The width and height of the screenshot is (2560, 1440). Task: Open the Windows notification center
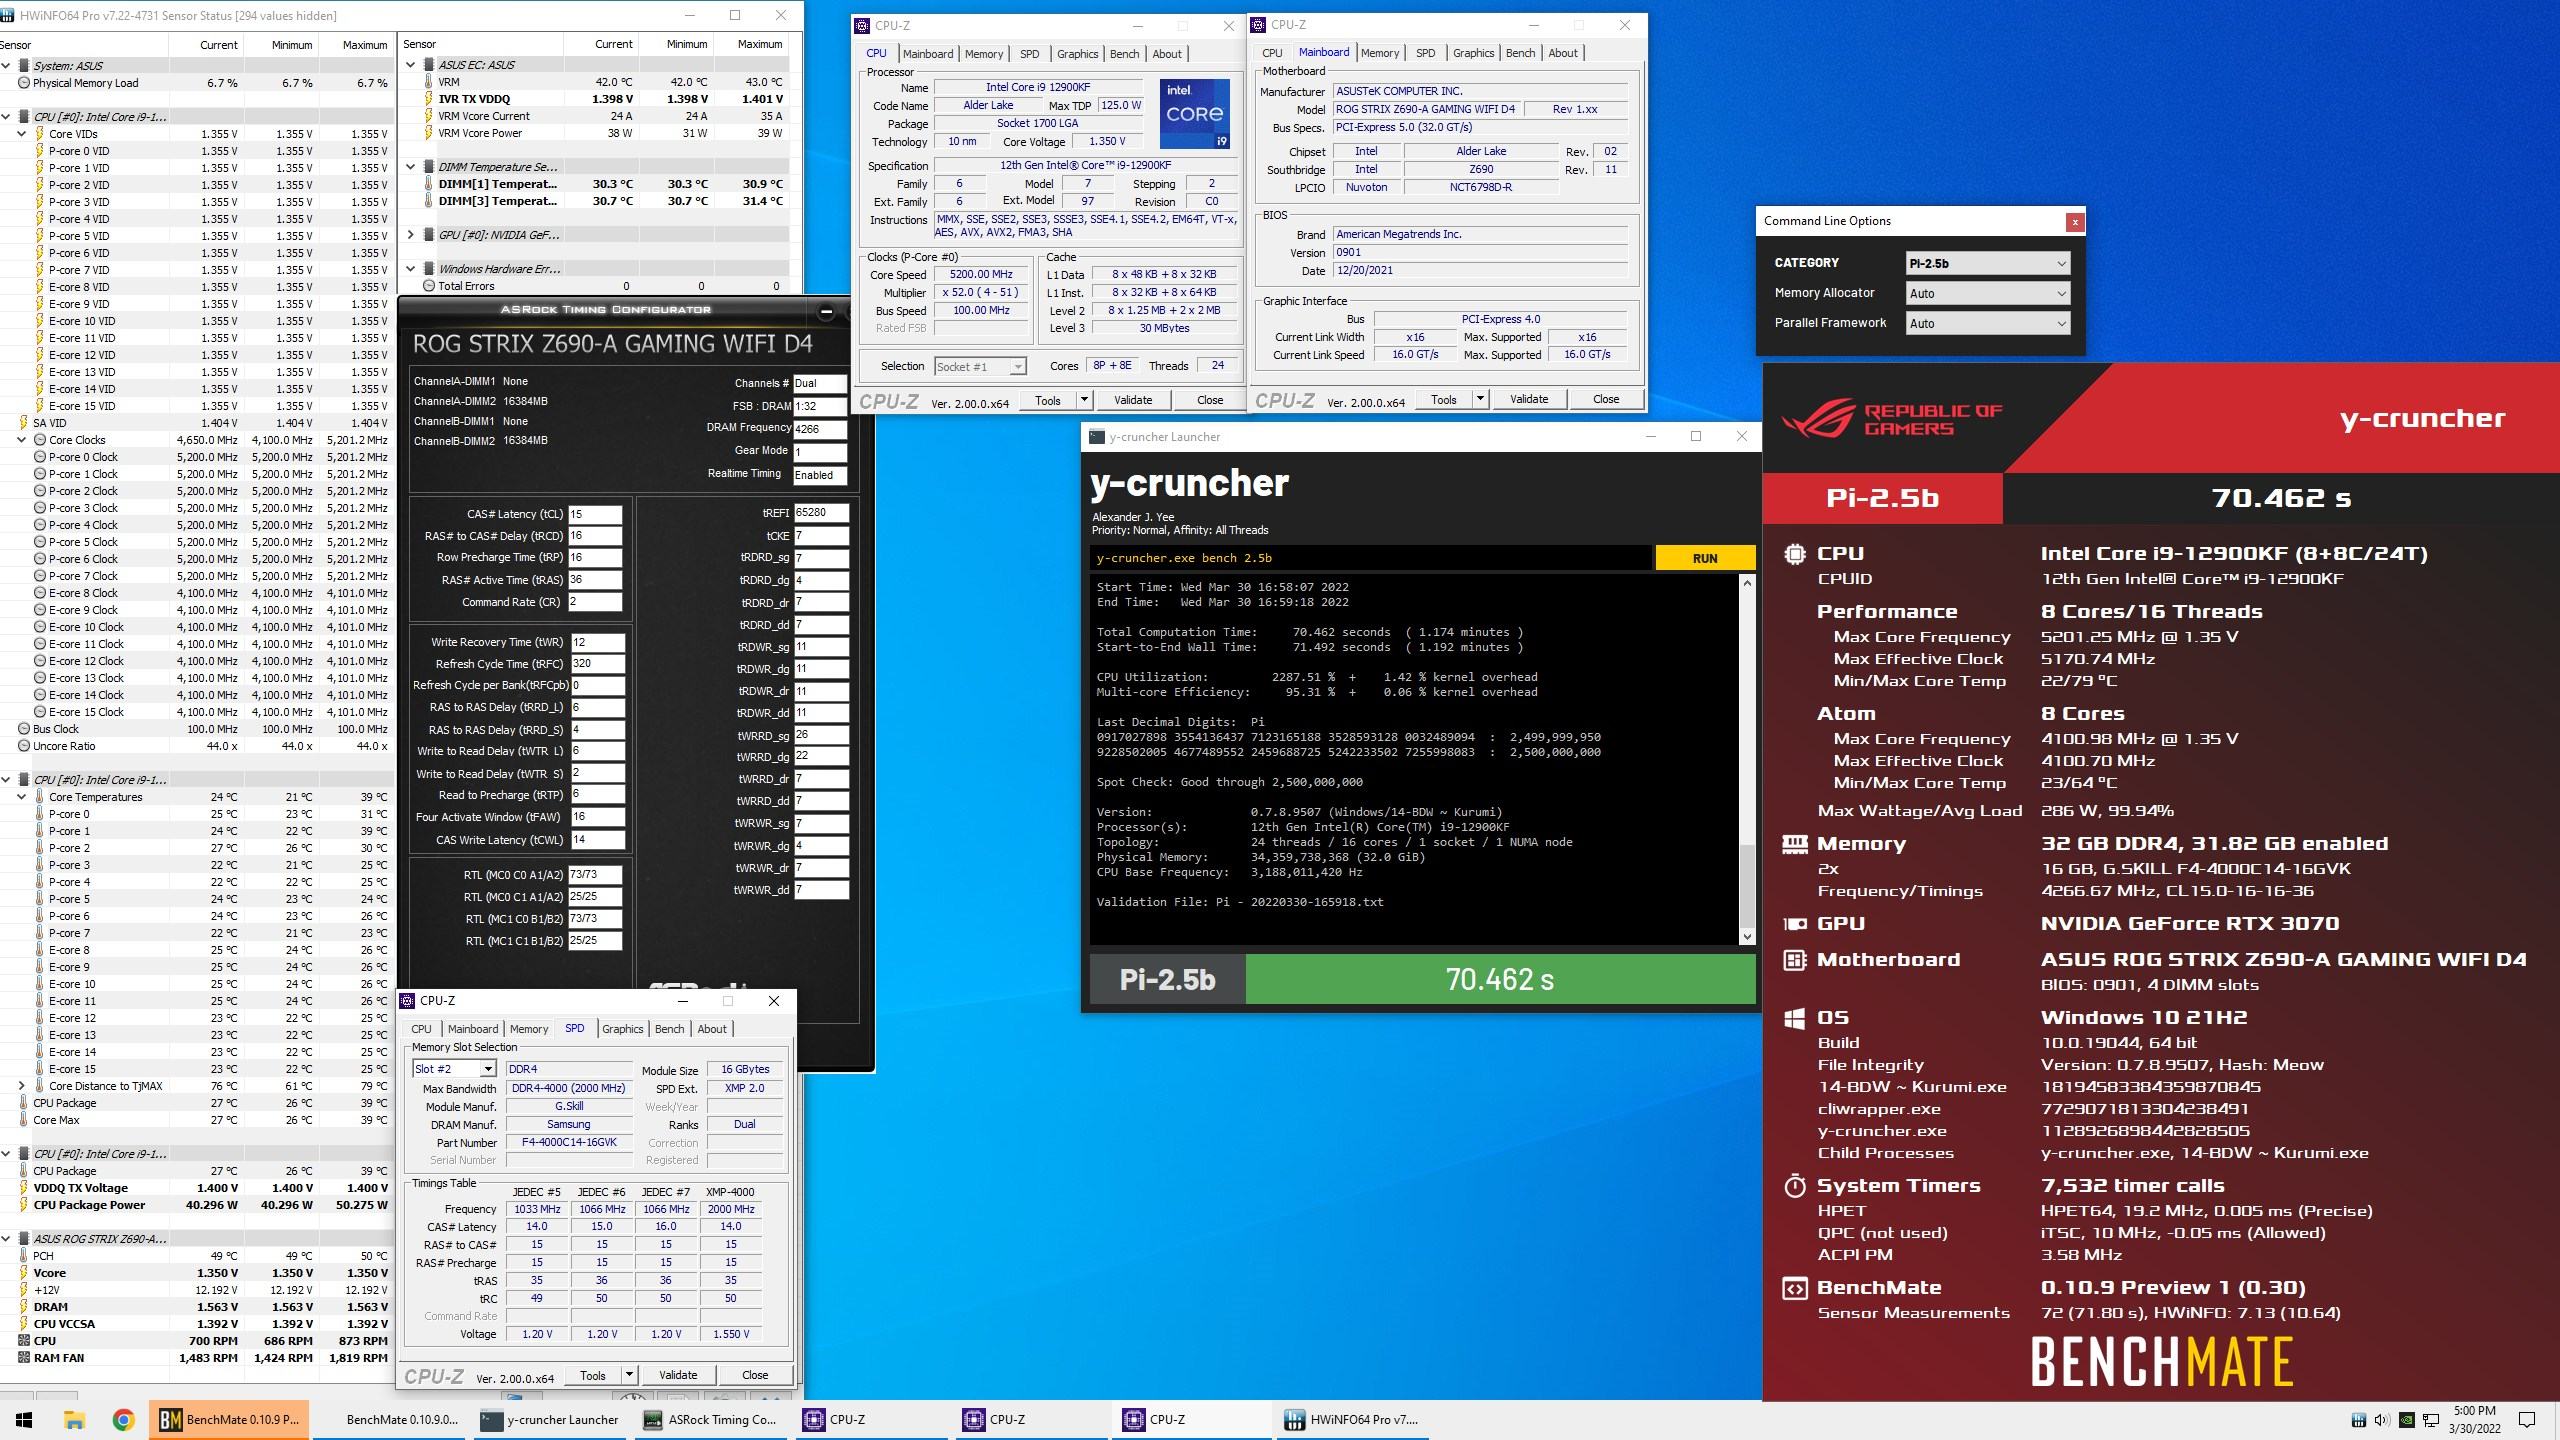pyautogui.click(x=2527, y=1419)
